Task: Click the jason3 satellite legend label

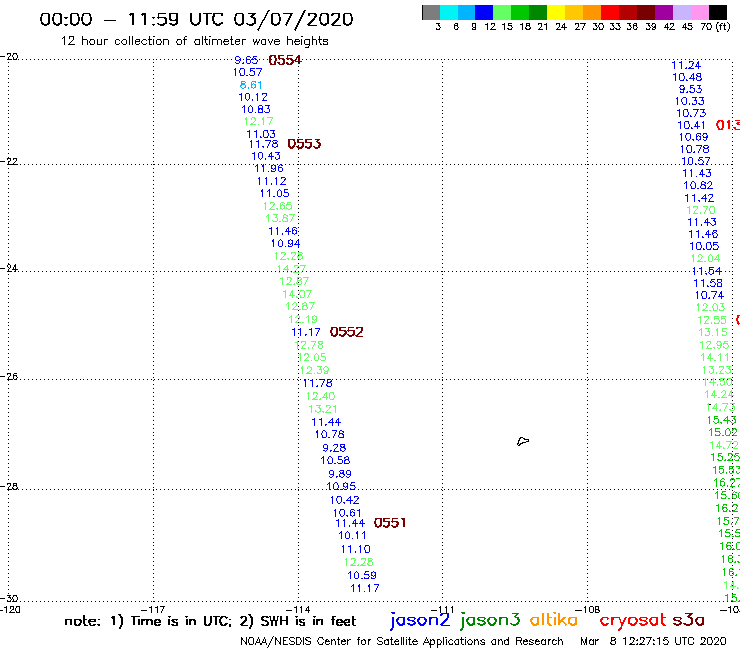Action: [490, 620]
